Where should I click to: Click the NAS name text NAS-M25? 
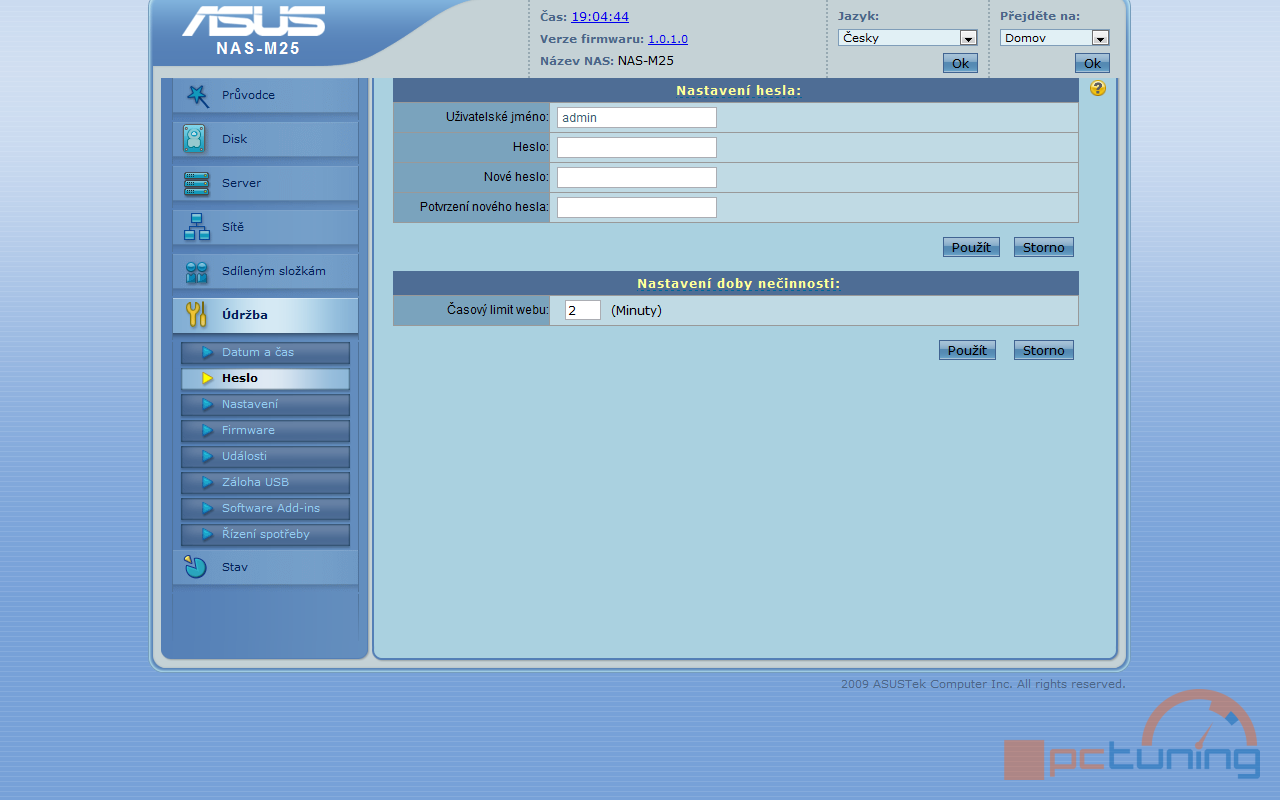click(x=646, y=61)
